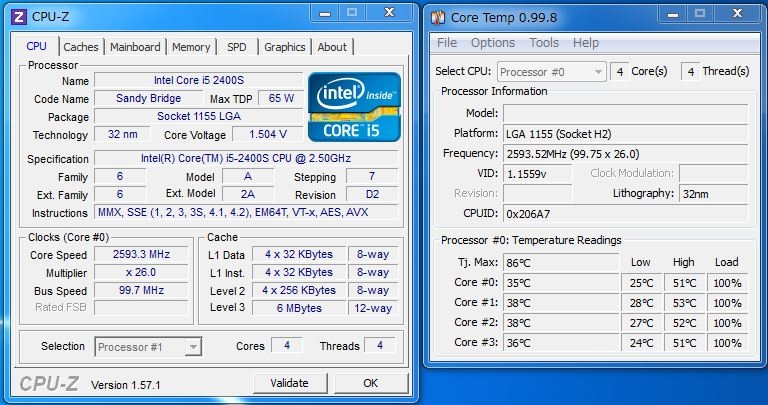Click the CPUID value 0x206A7
This screenshot has height=405, width=768.
(625, 214)
